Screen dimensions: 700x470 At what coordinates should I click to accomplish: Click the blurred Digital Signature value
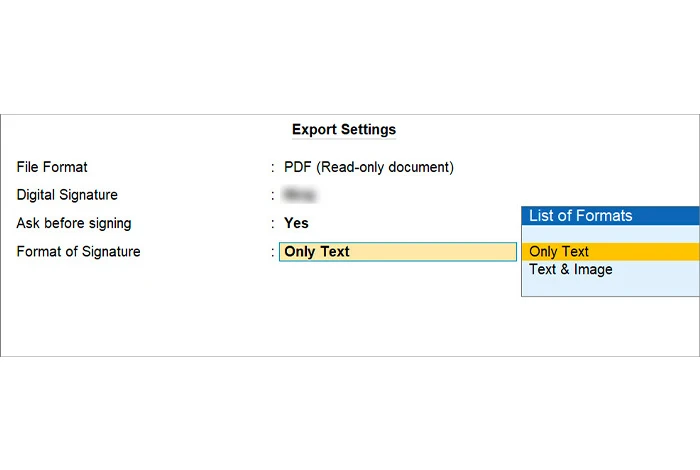[x=295, y=195]
